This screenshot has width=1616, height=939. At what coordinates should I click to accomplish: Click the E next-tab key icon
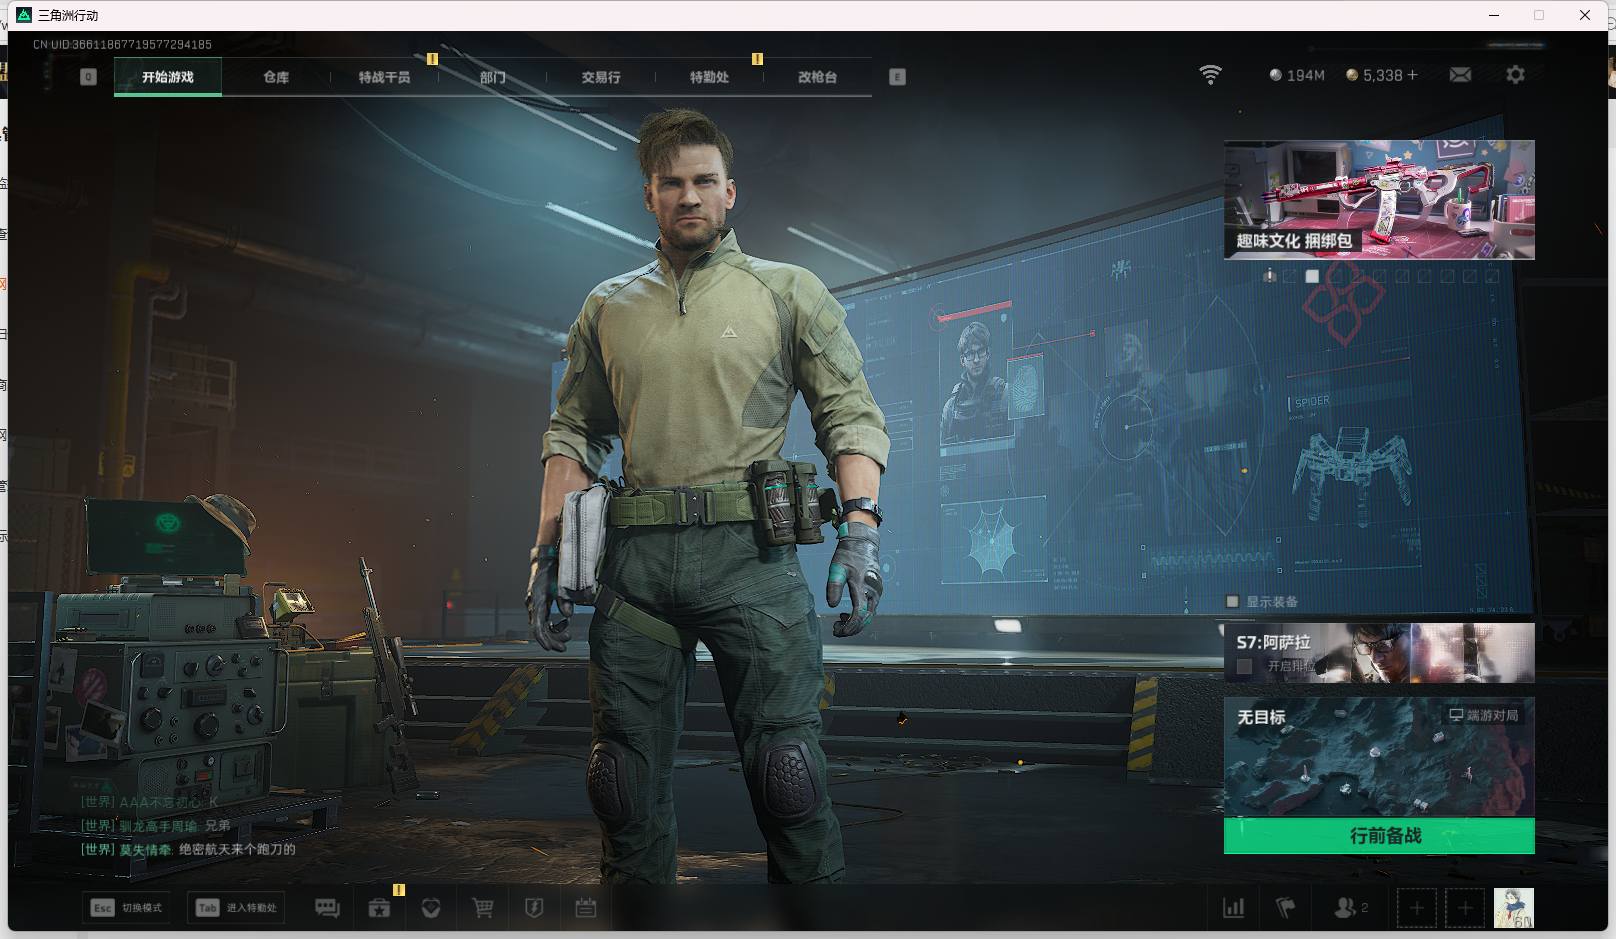(897, 77)
